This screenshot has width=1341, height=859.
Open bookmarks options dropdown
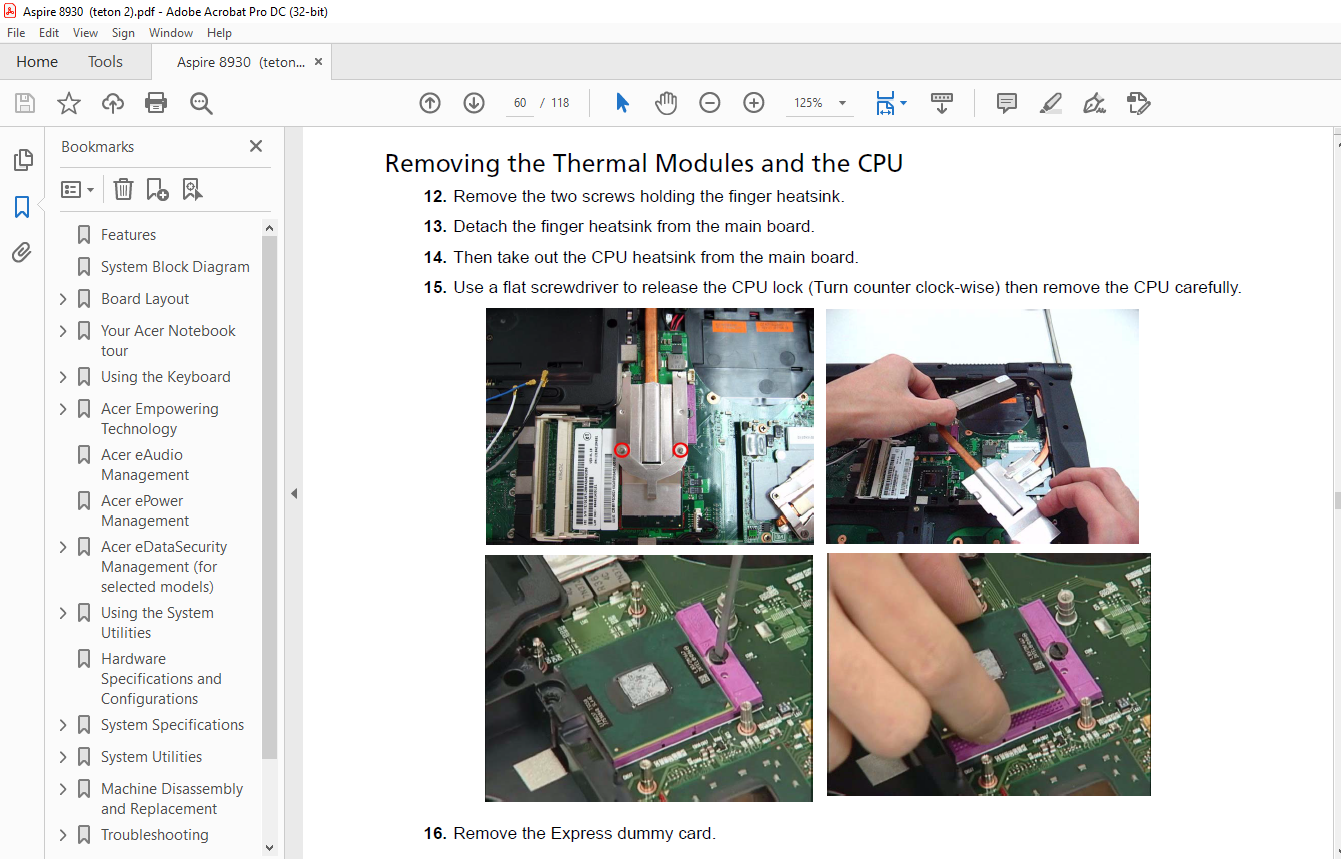(x=78, y=189)
